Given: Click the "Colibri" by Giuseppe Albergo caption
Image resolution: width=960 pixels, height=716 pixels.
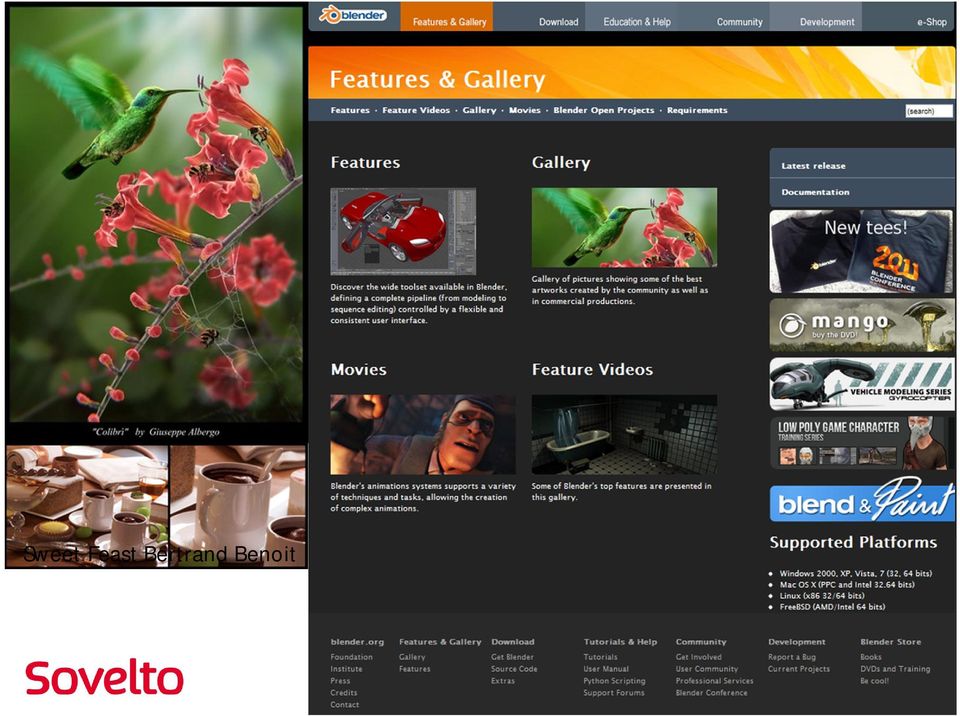Looking at the screenshot, I should (x=156, y=432).
